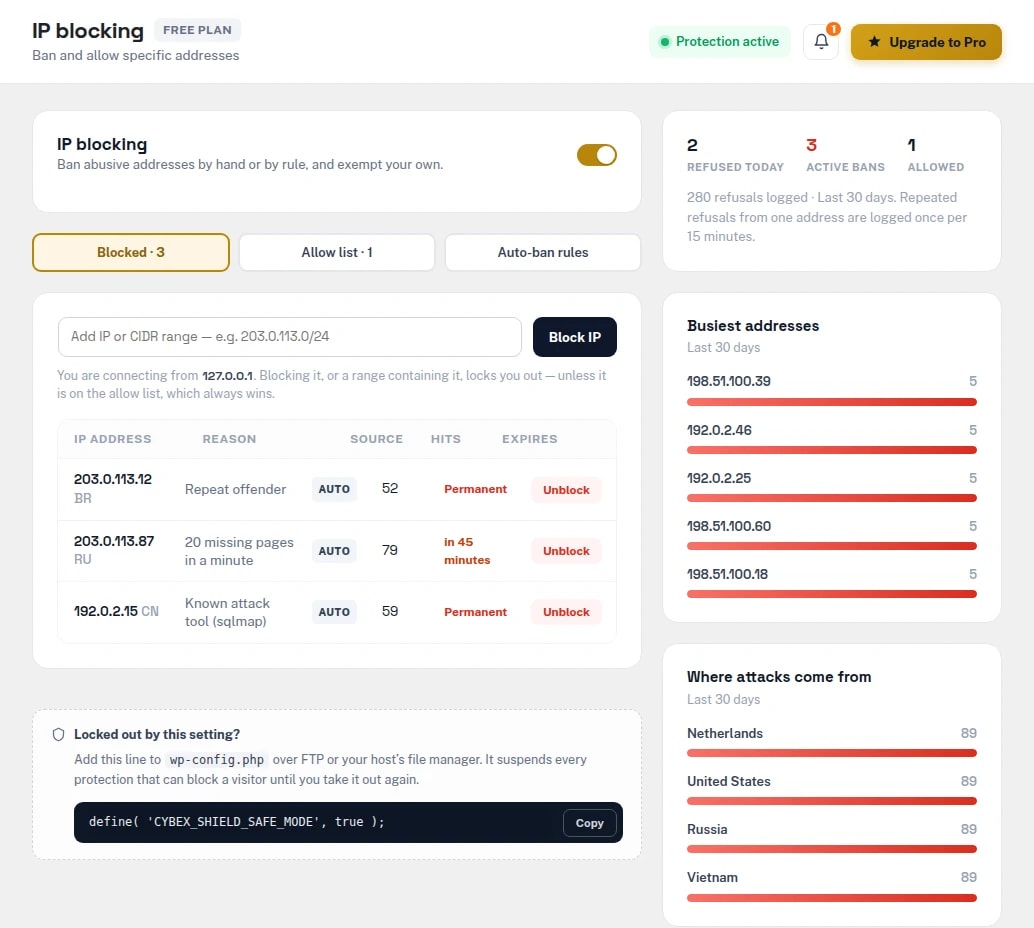Click hits value 59
Viewport: 1034px width, 928px height.
tap(390, 611)
